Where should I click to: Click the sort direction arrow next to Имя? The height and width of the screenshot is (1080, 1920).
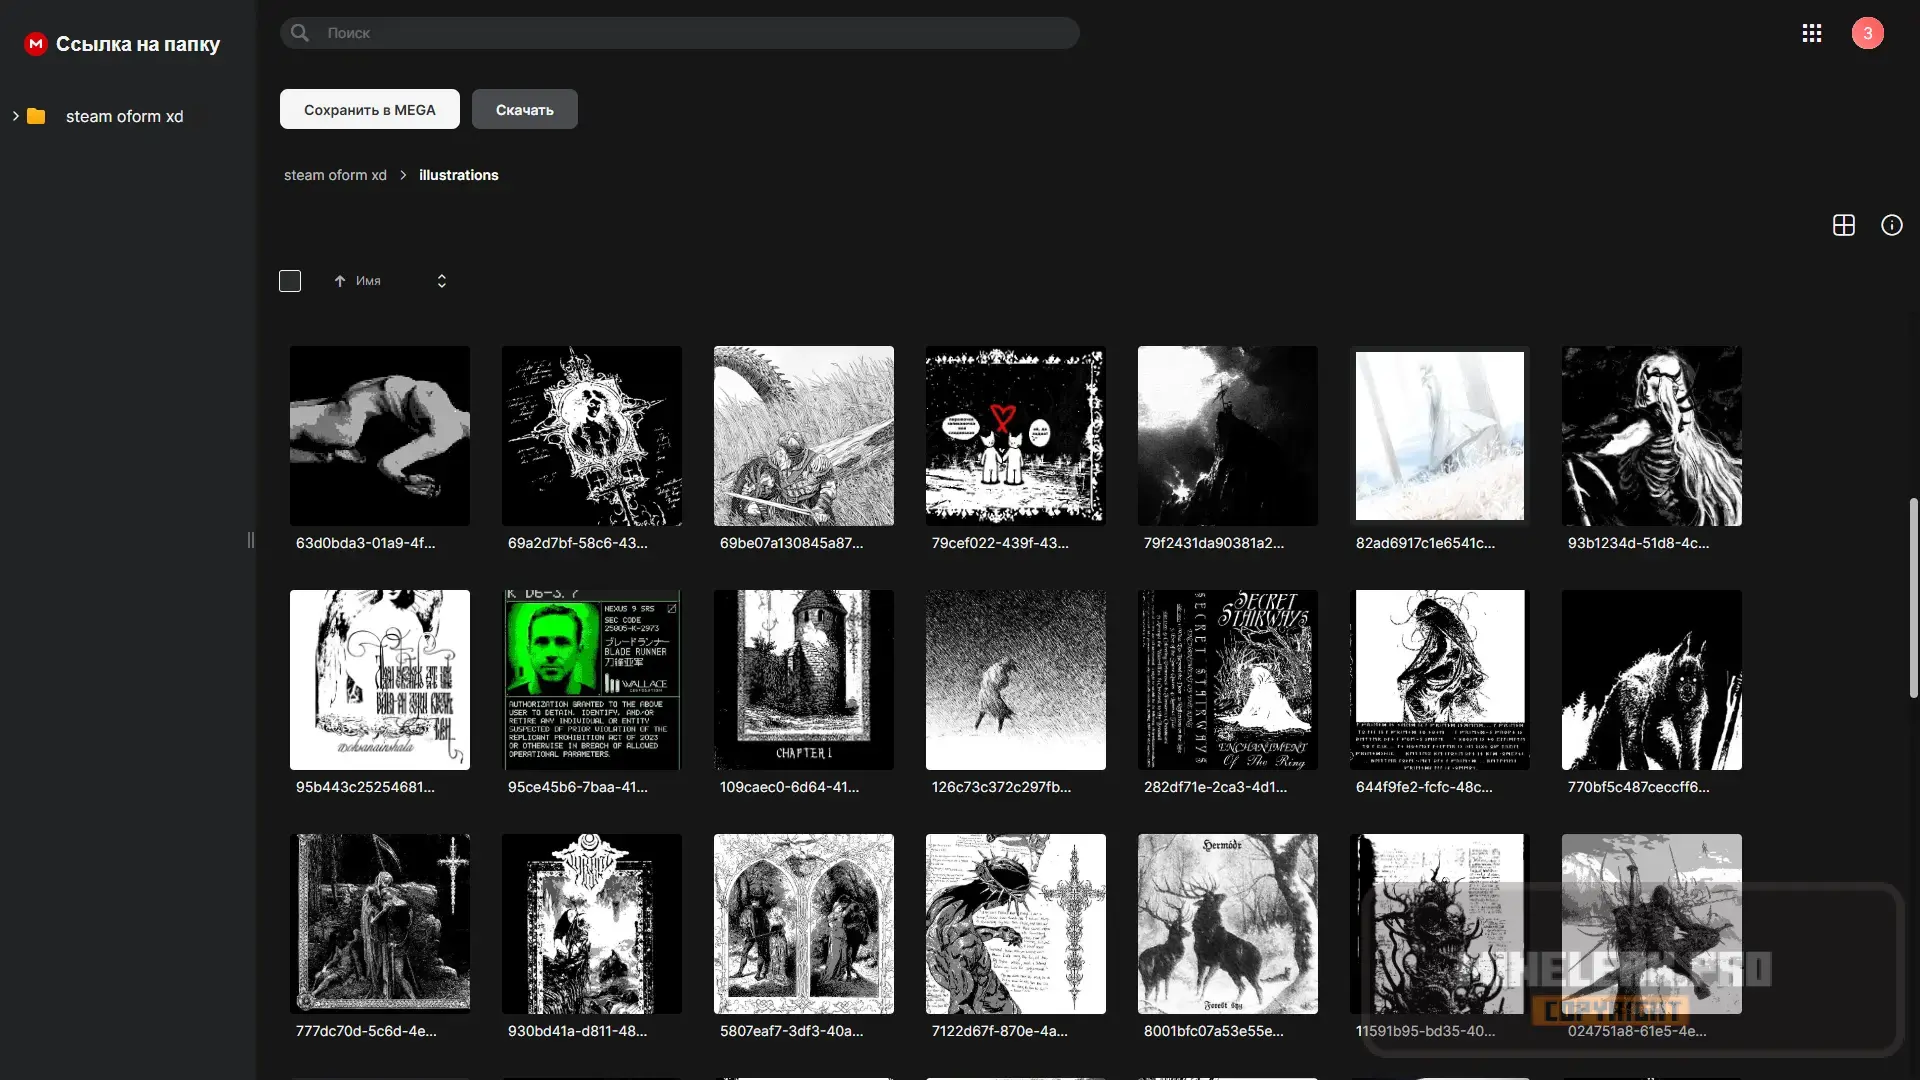tap(340, 281)
